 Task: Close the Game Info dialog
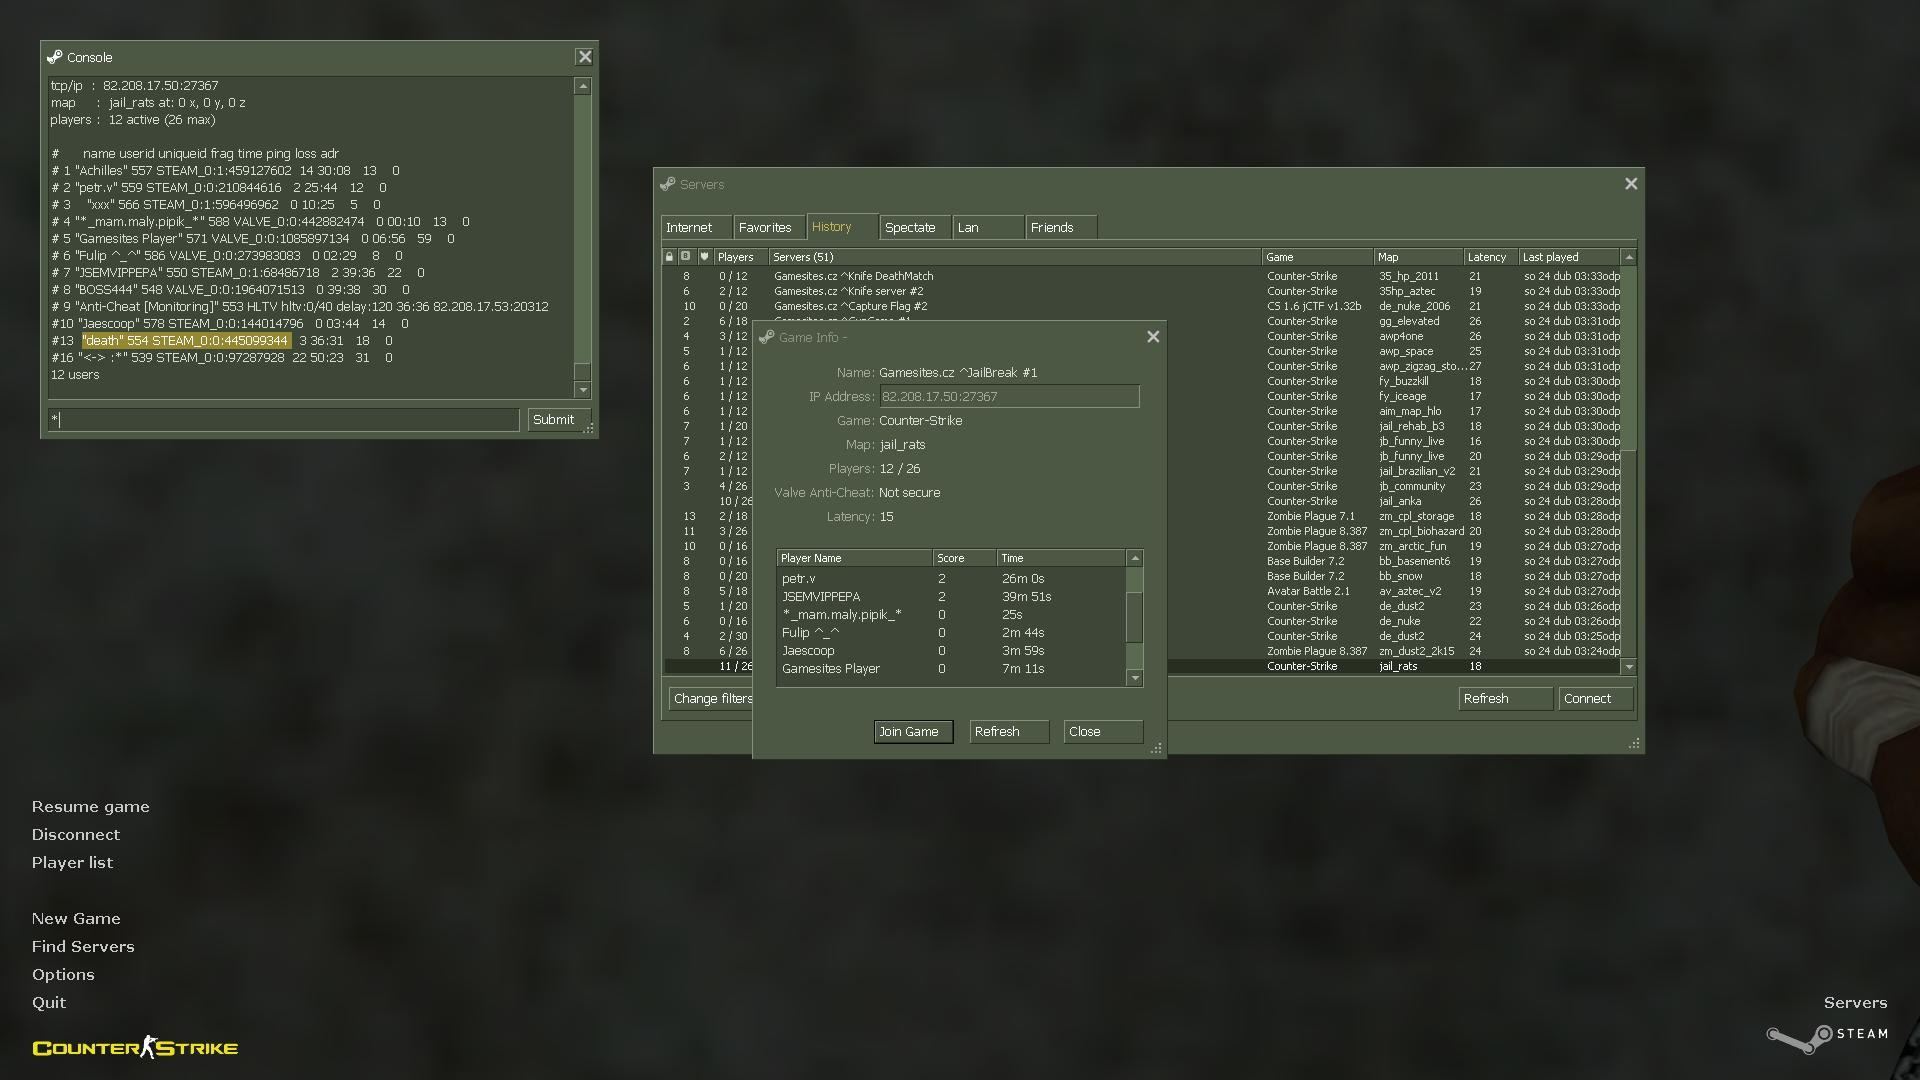pos(1153,337)
